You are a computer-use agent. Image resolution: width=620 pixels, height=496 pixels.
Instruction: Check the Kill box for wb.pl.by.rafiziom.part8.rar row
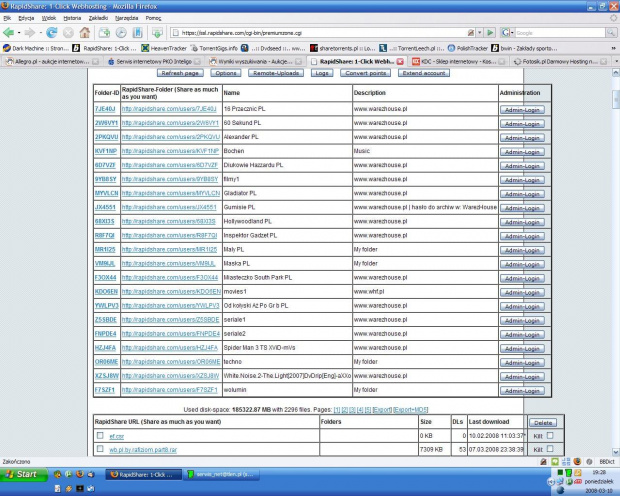pyautogui.click(x=550, y=449)
